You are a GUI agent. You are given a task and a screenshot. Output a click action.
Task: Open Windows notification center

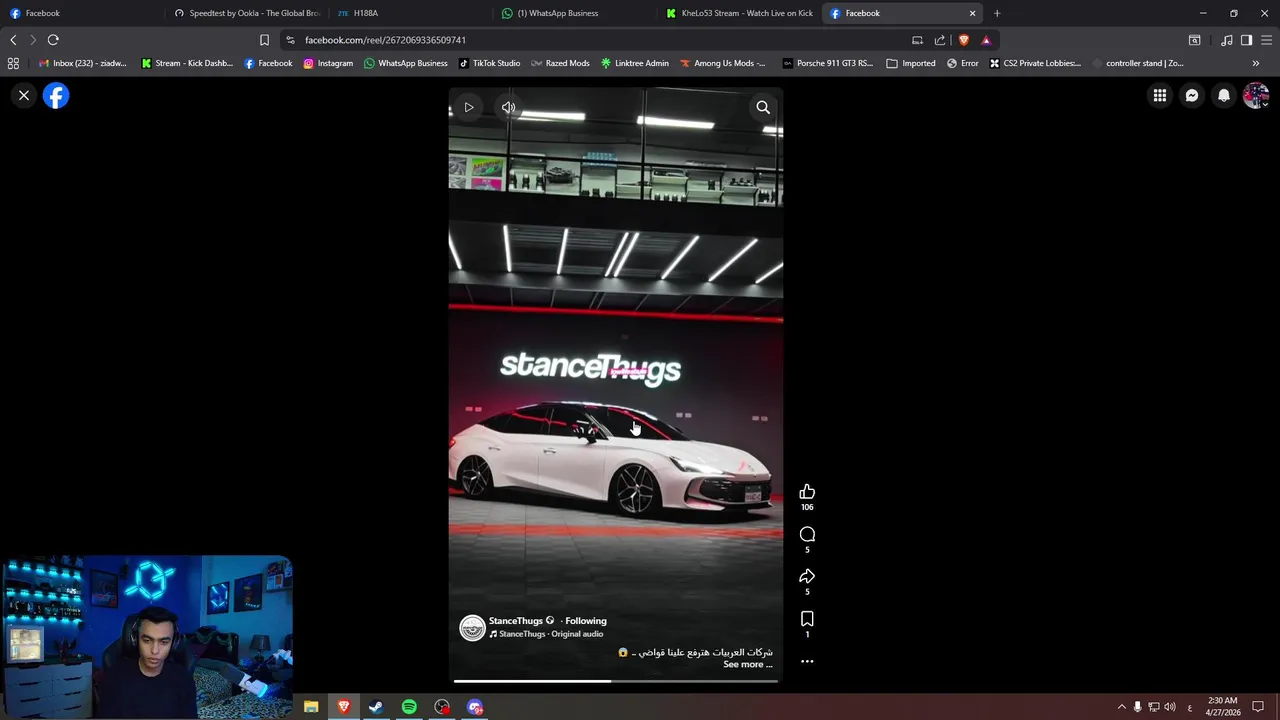(x=1258, y=707)
